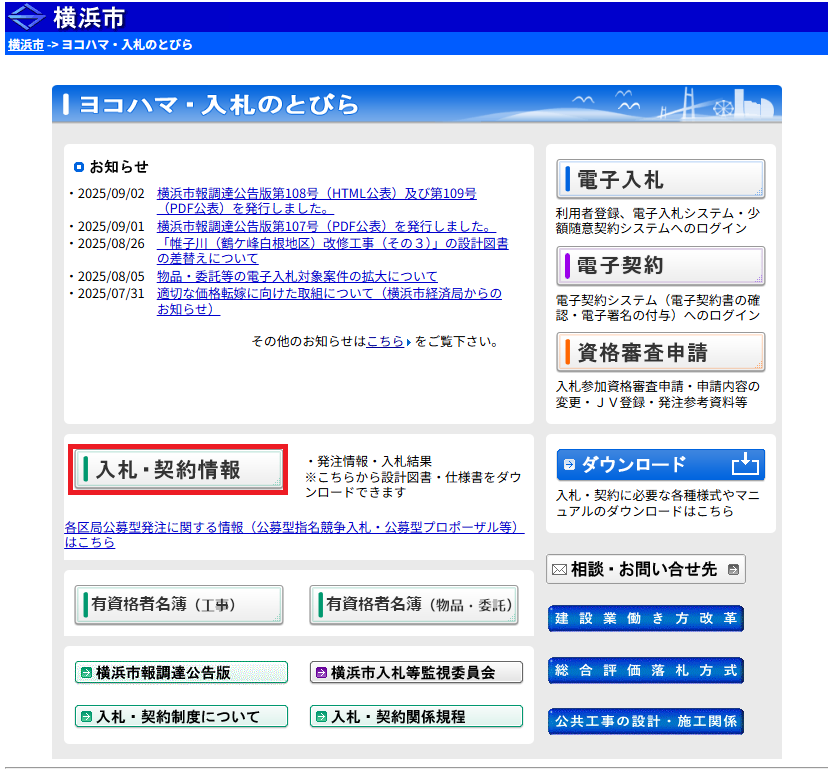Screen dimensions: 828x775
Task: Open 有資格者名簿（物品・委託） button
Action: coord(413,604)
